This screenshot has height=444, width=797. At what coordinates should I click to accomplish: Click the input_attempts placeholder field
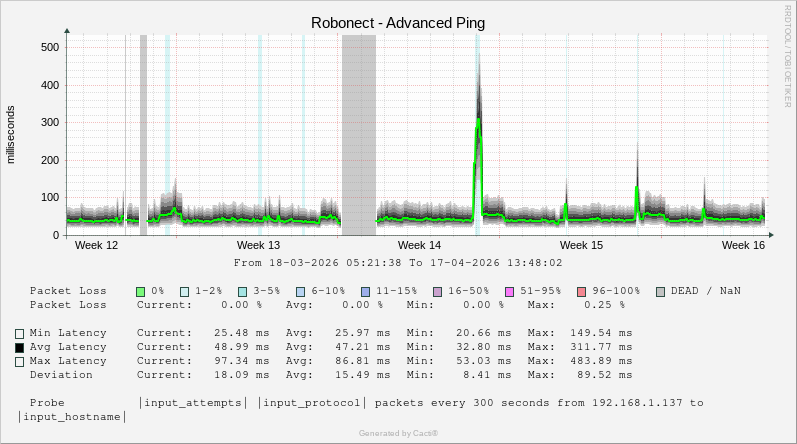click(194, 403)
